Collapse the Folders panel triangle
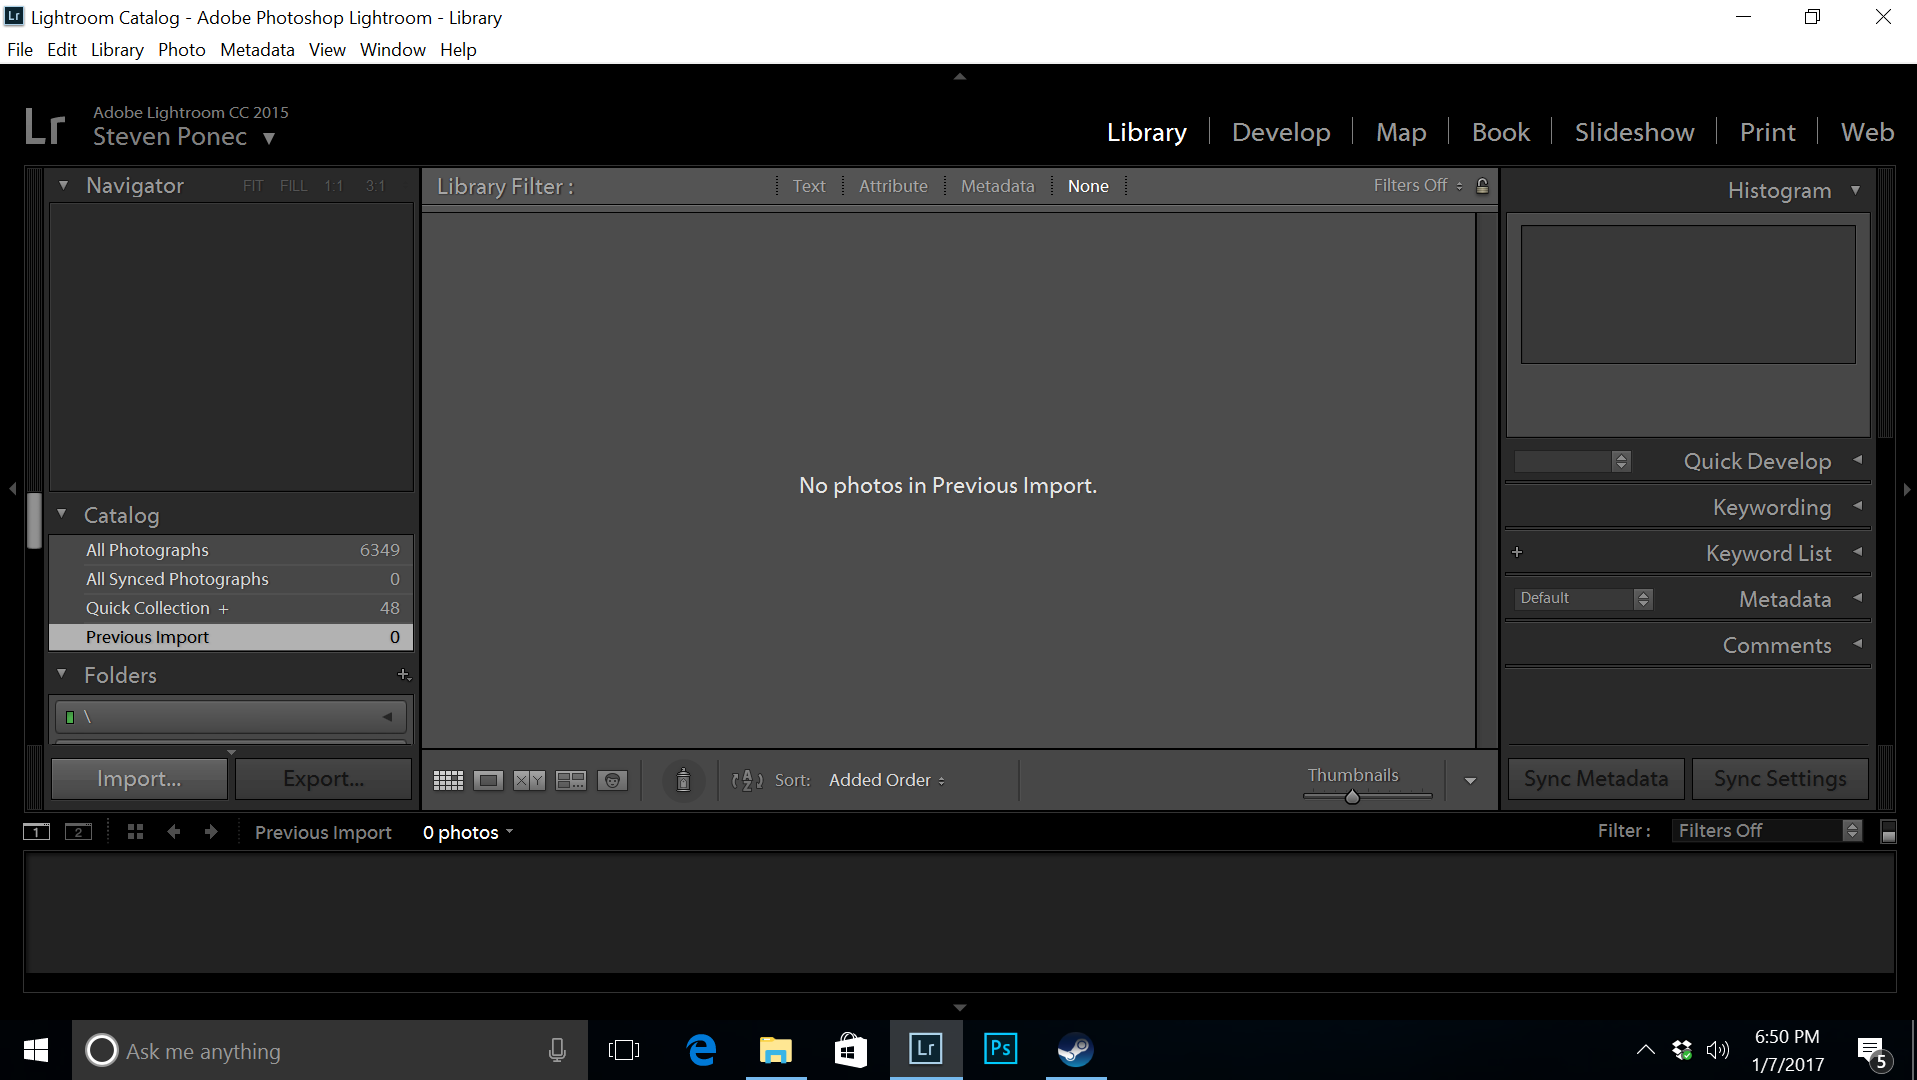 (62, 674)
